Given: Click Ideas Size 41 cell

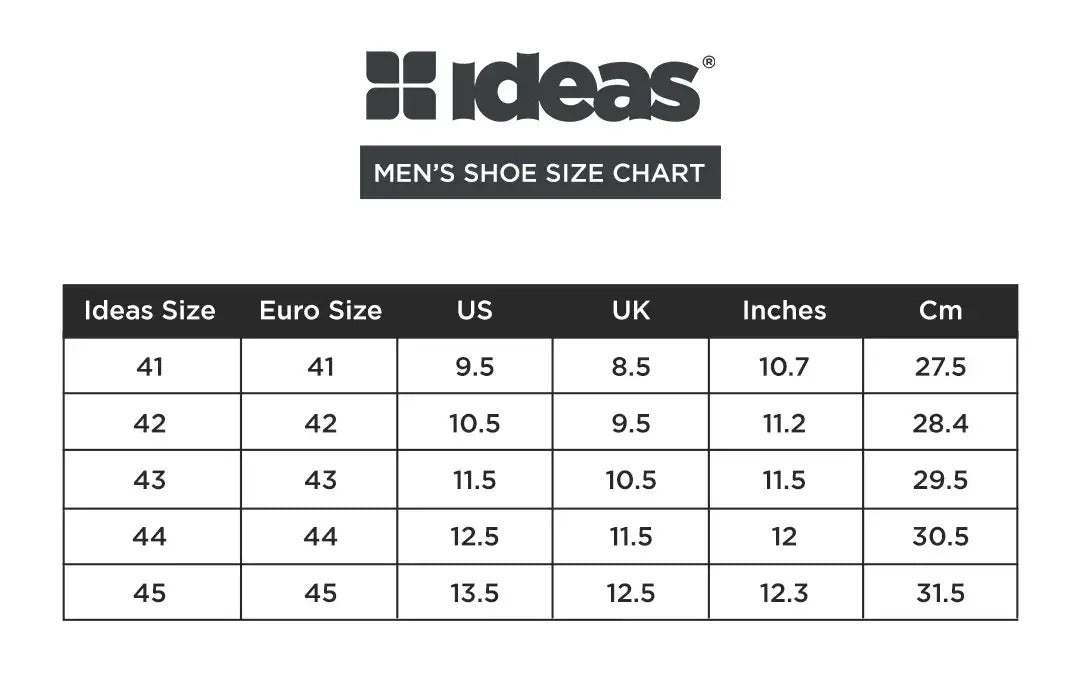Looking at the screenshot, I should pyautogui.click(x=150, y=367).
